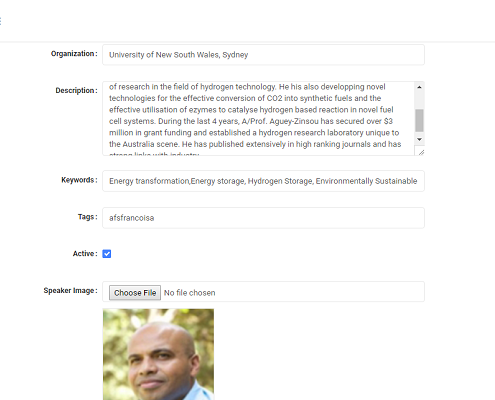
Task: Click the Choose File button
Action: coord(135,293)
